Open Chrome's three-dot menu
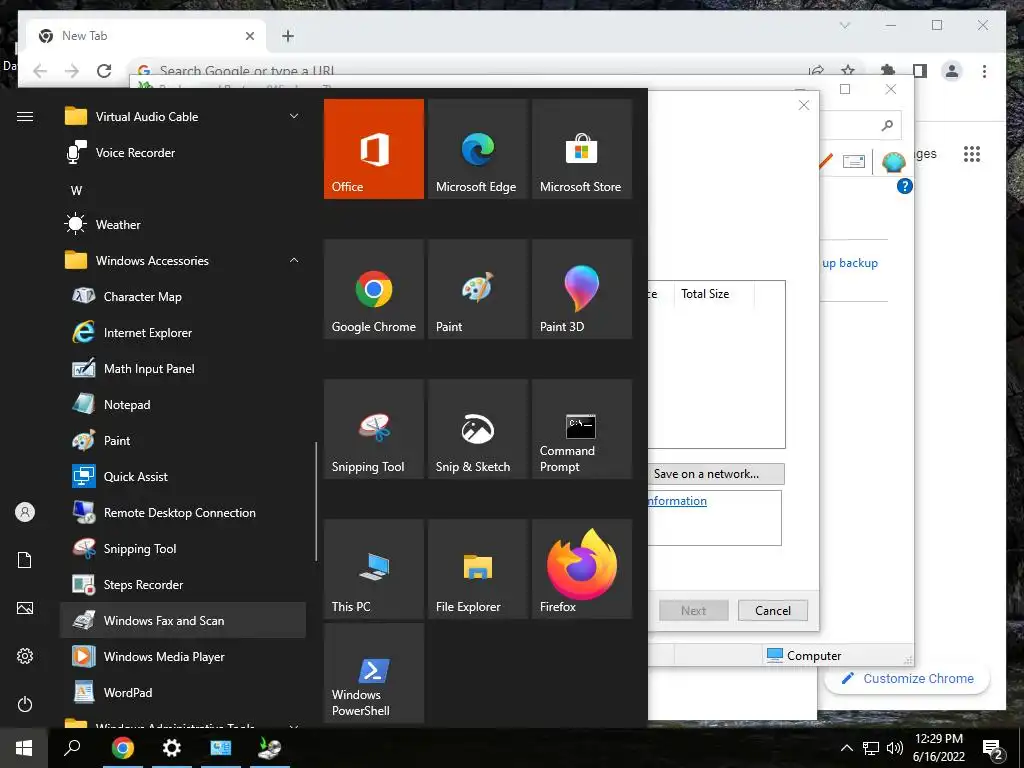1024x768 pixels. [x=984, y=71]
